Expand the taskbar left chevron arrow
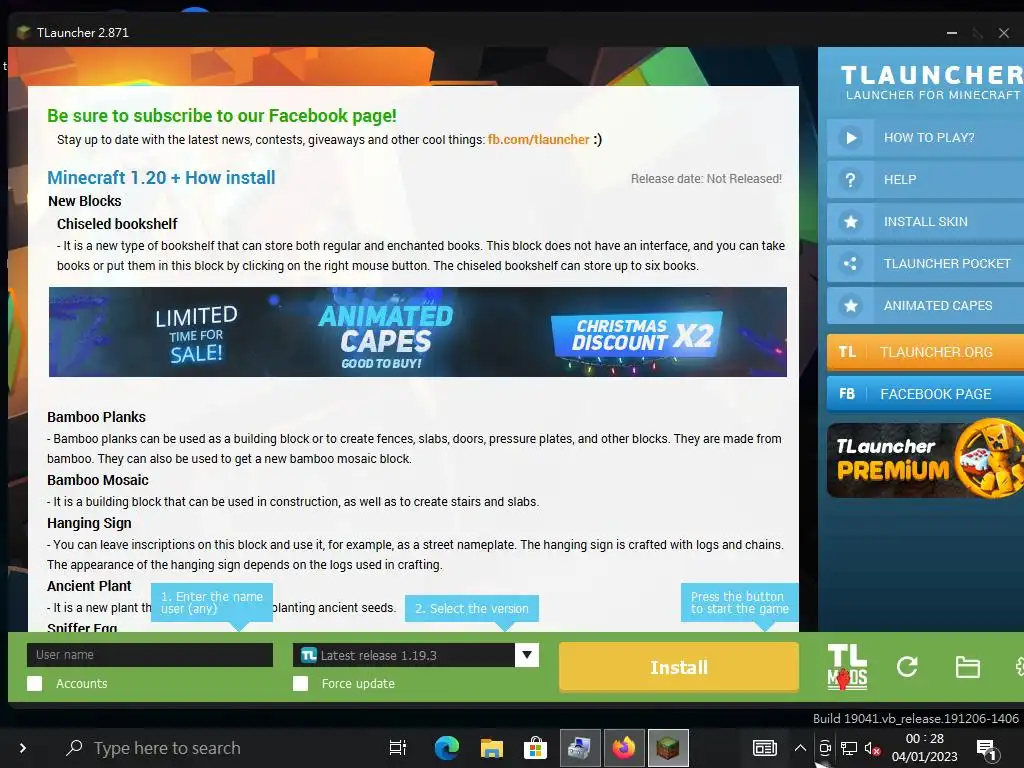 point(23,748)
